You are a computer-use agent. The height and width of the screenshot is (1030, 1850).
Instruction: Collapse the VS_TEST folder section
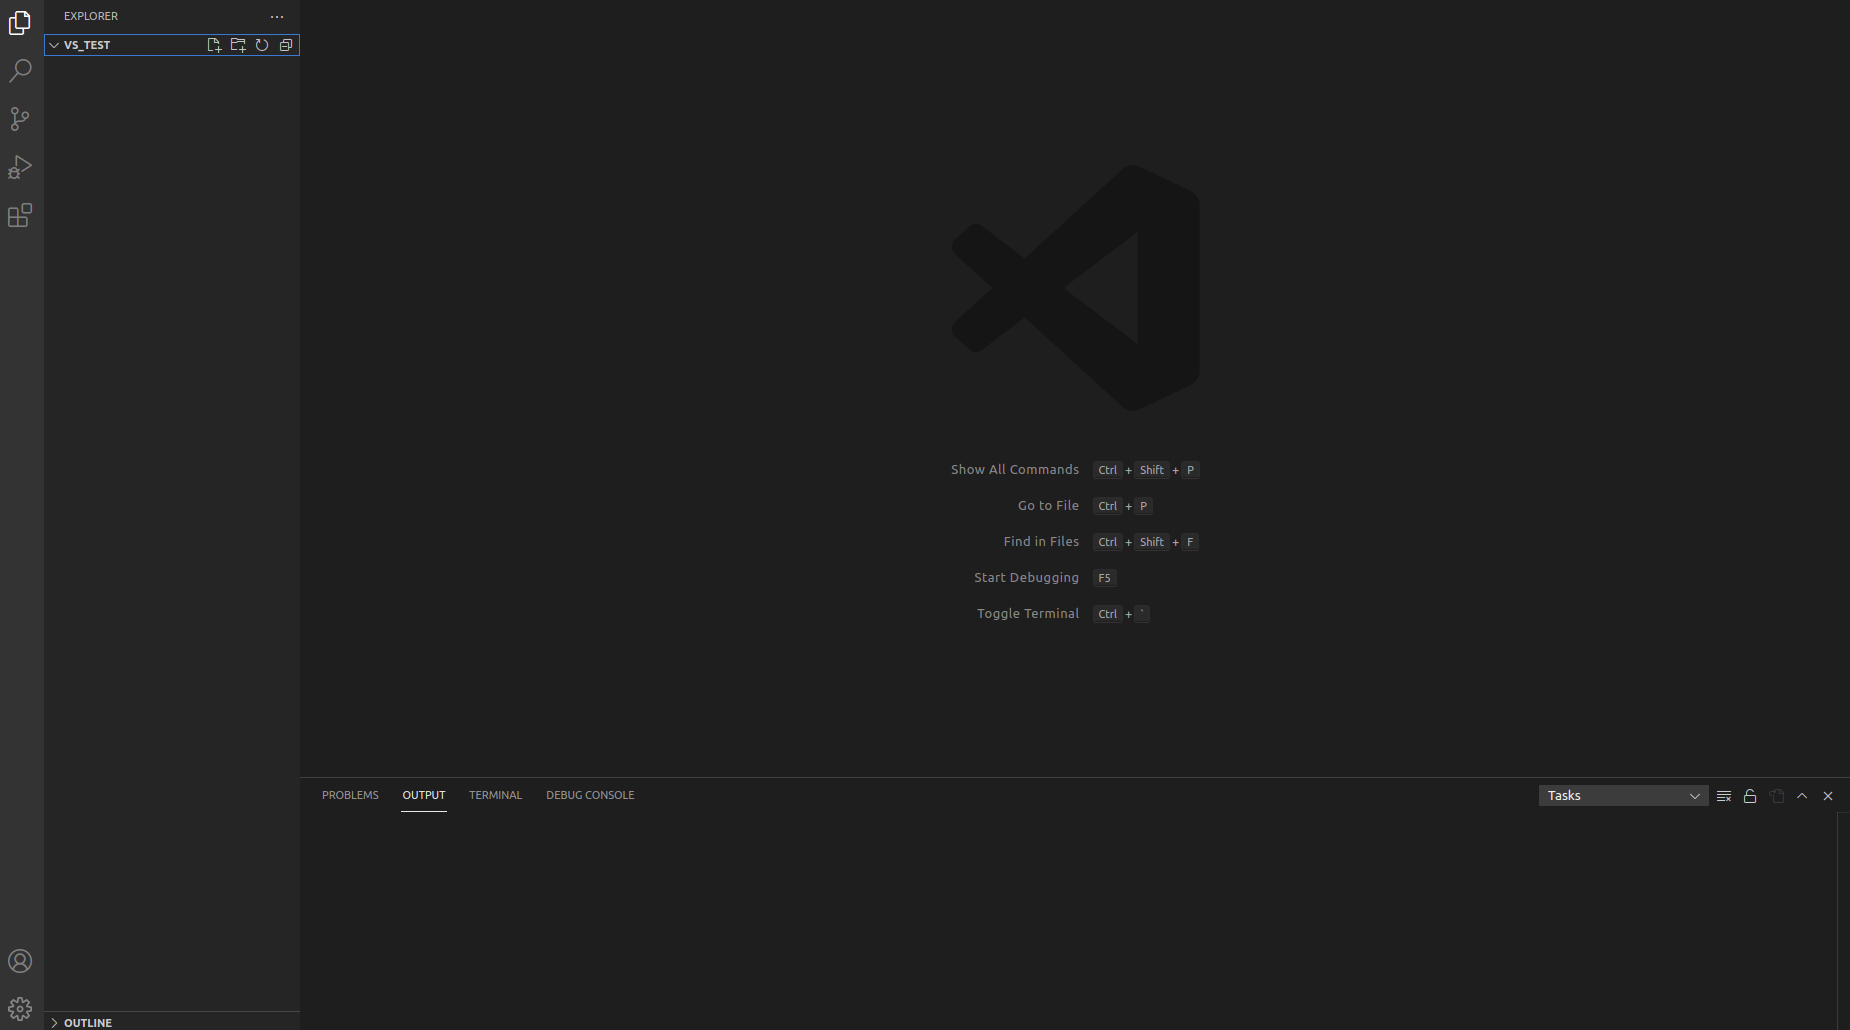pyautogui.click(x=172, y=45)
